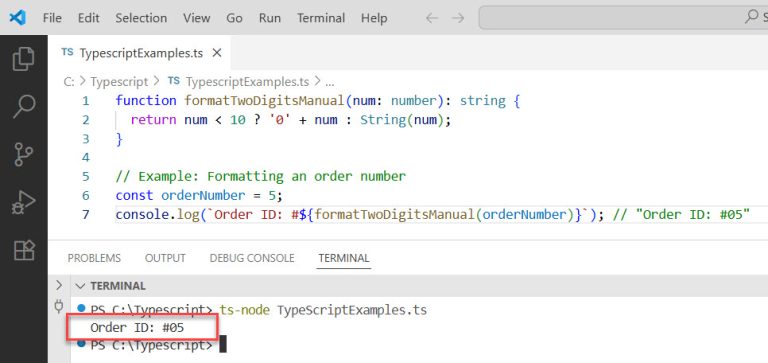Click the Typescript breadcrumb folder
The image size is (768, 363).
point(119,81)
